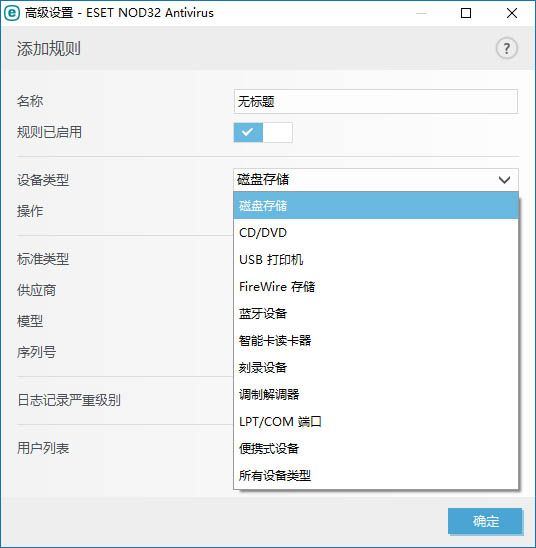Viewport: 536px width, 548px height.
Task: Close the advanced settings window
Action: [512, 13]
